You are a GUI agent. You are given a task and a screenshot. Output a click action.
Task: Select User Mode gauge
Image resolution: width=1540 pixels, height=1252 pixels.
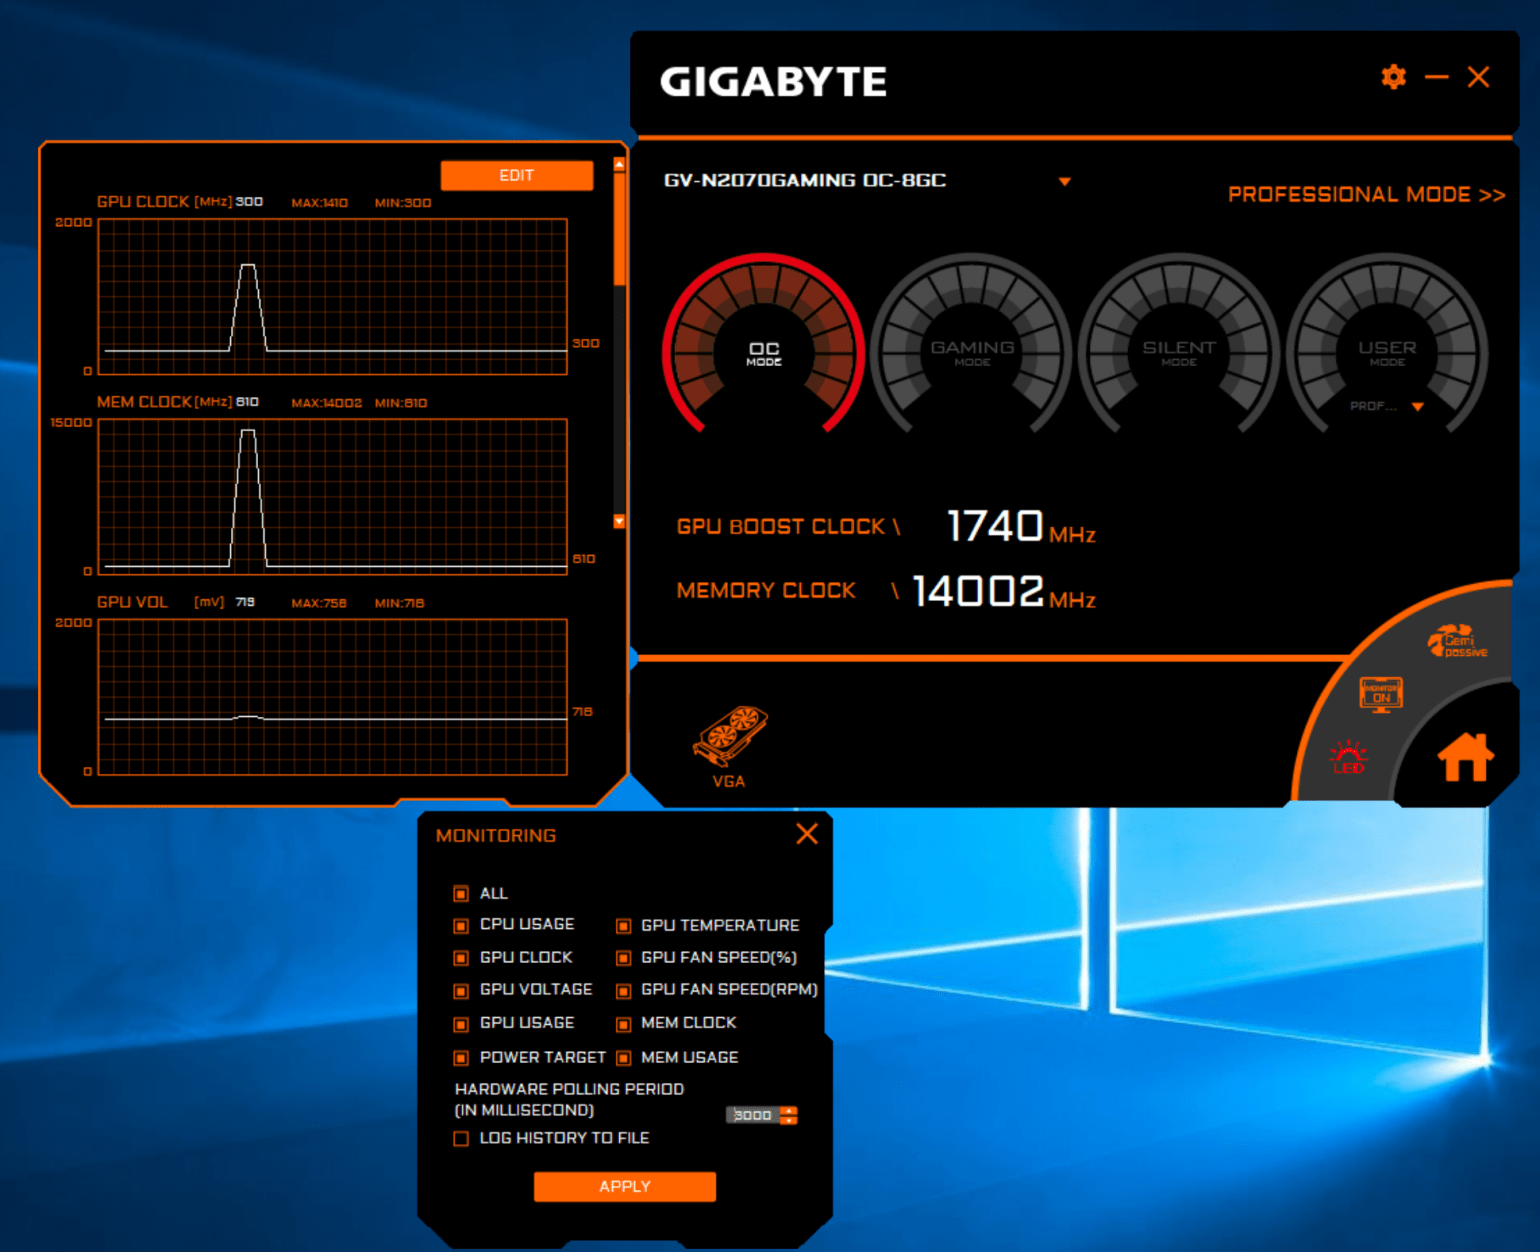point(1387,345)
